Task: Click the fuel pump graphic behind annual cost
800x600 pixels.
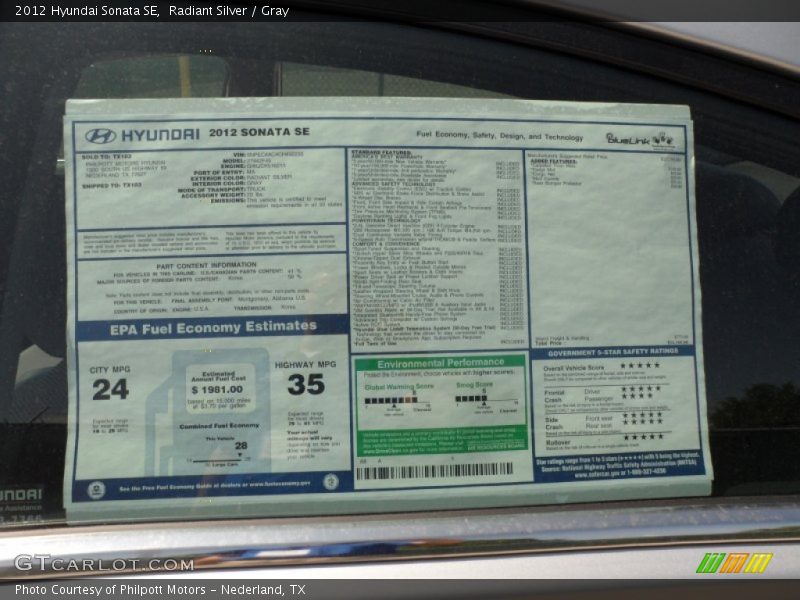Action: click(207, 411)
